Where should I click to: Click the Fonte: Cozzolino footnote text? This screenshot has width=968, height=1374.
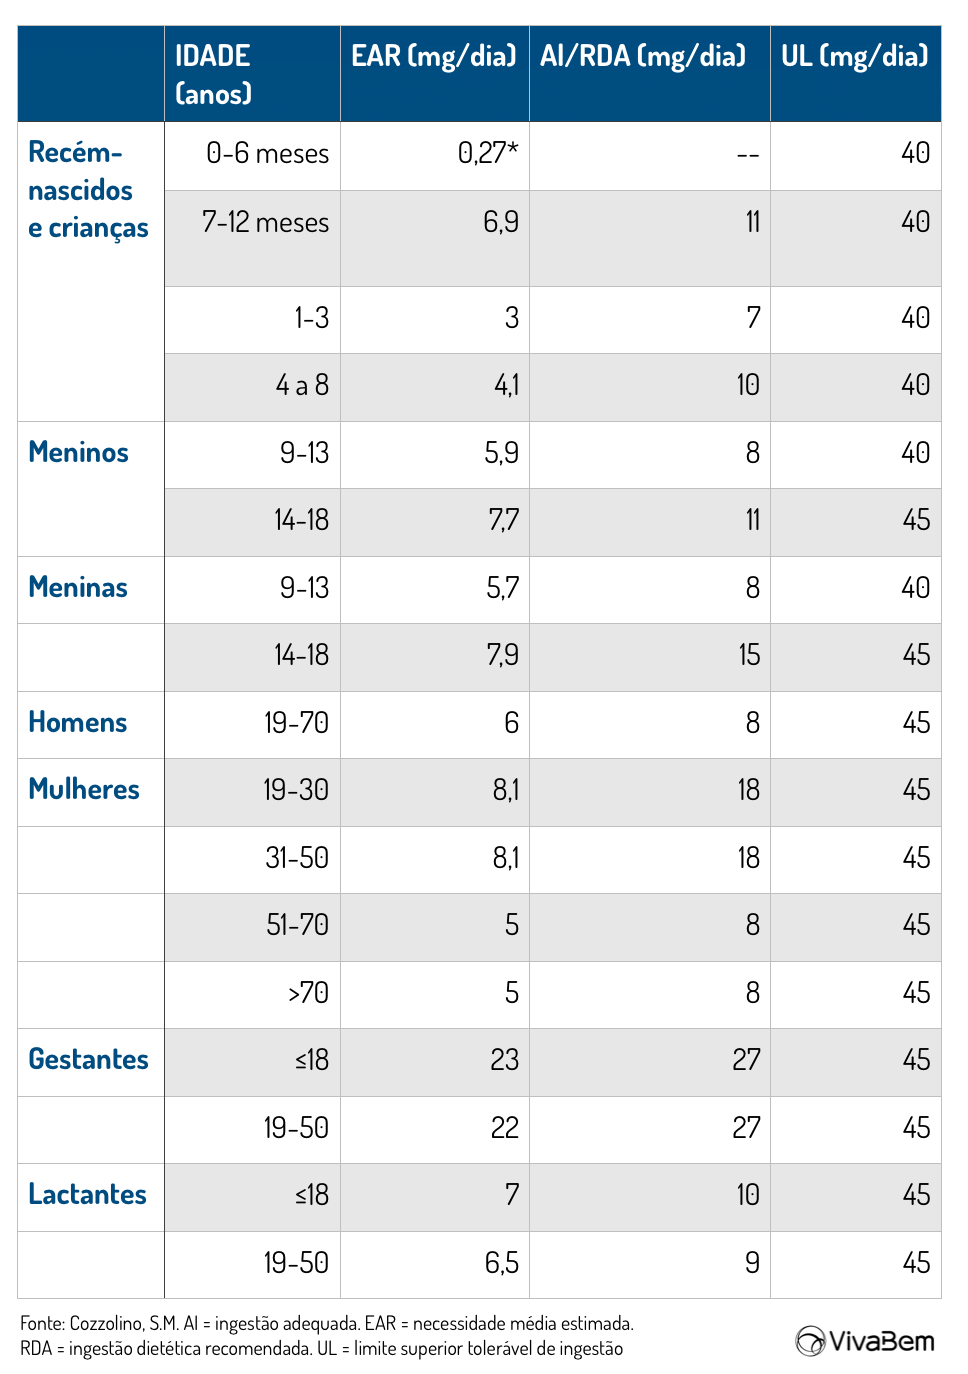(326, 1324)
